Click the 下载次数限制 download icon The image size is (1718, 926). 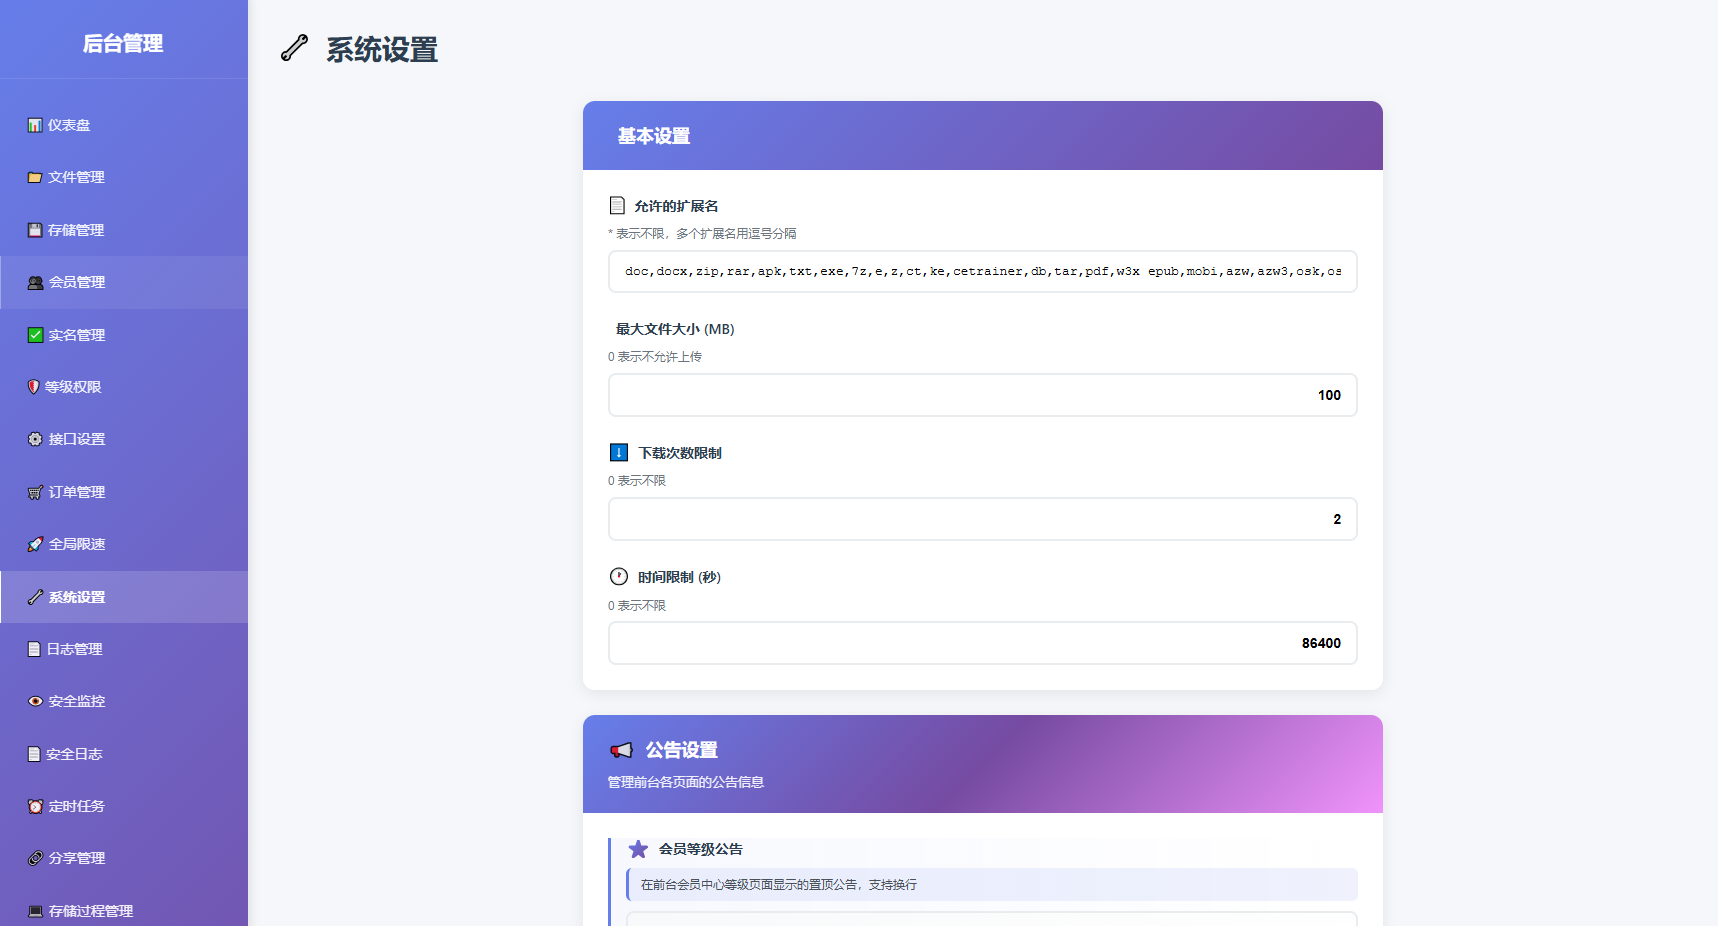619,451
